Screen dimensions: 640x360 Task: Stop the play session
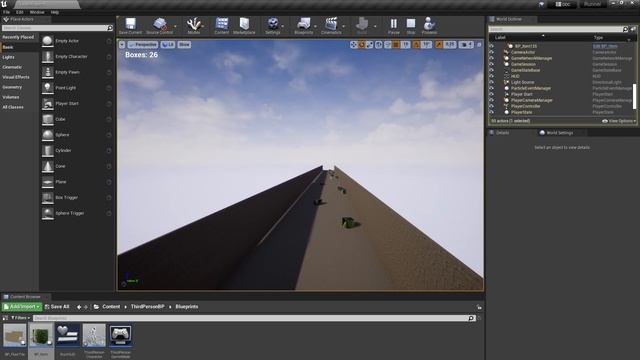(x=411, y=26)
